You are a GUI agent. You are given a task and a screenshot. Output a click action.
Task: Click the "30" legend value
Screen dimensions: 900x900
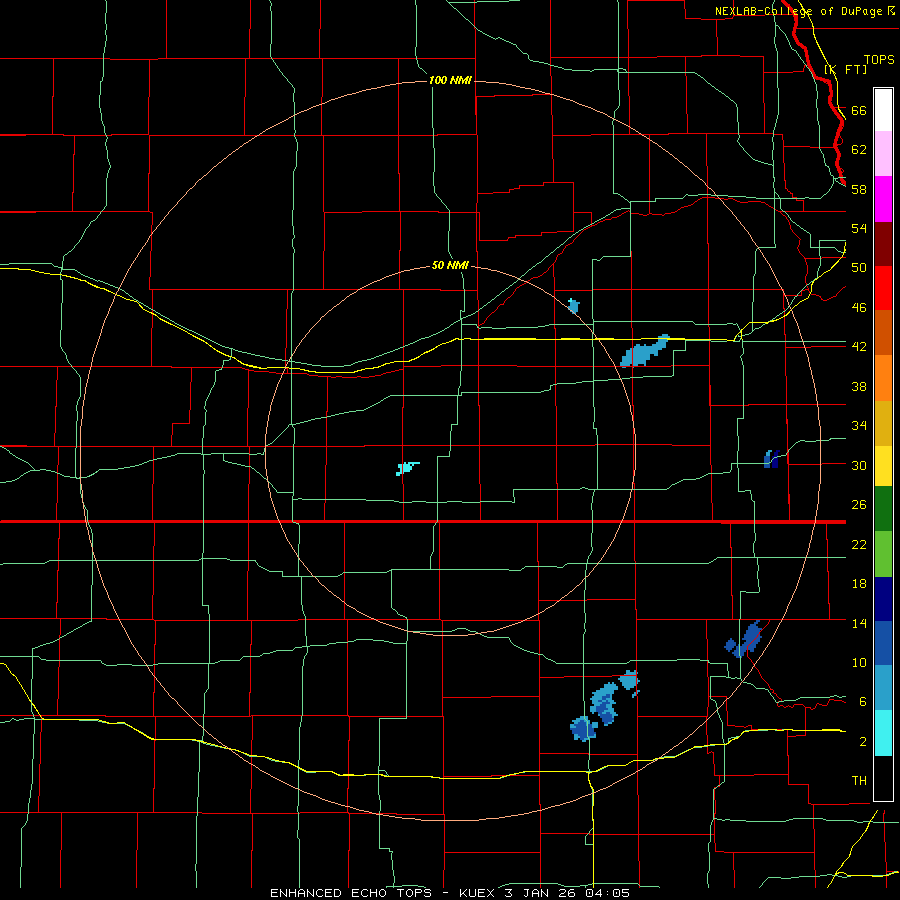pos(859,465)
